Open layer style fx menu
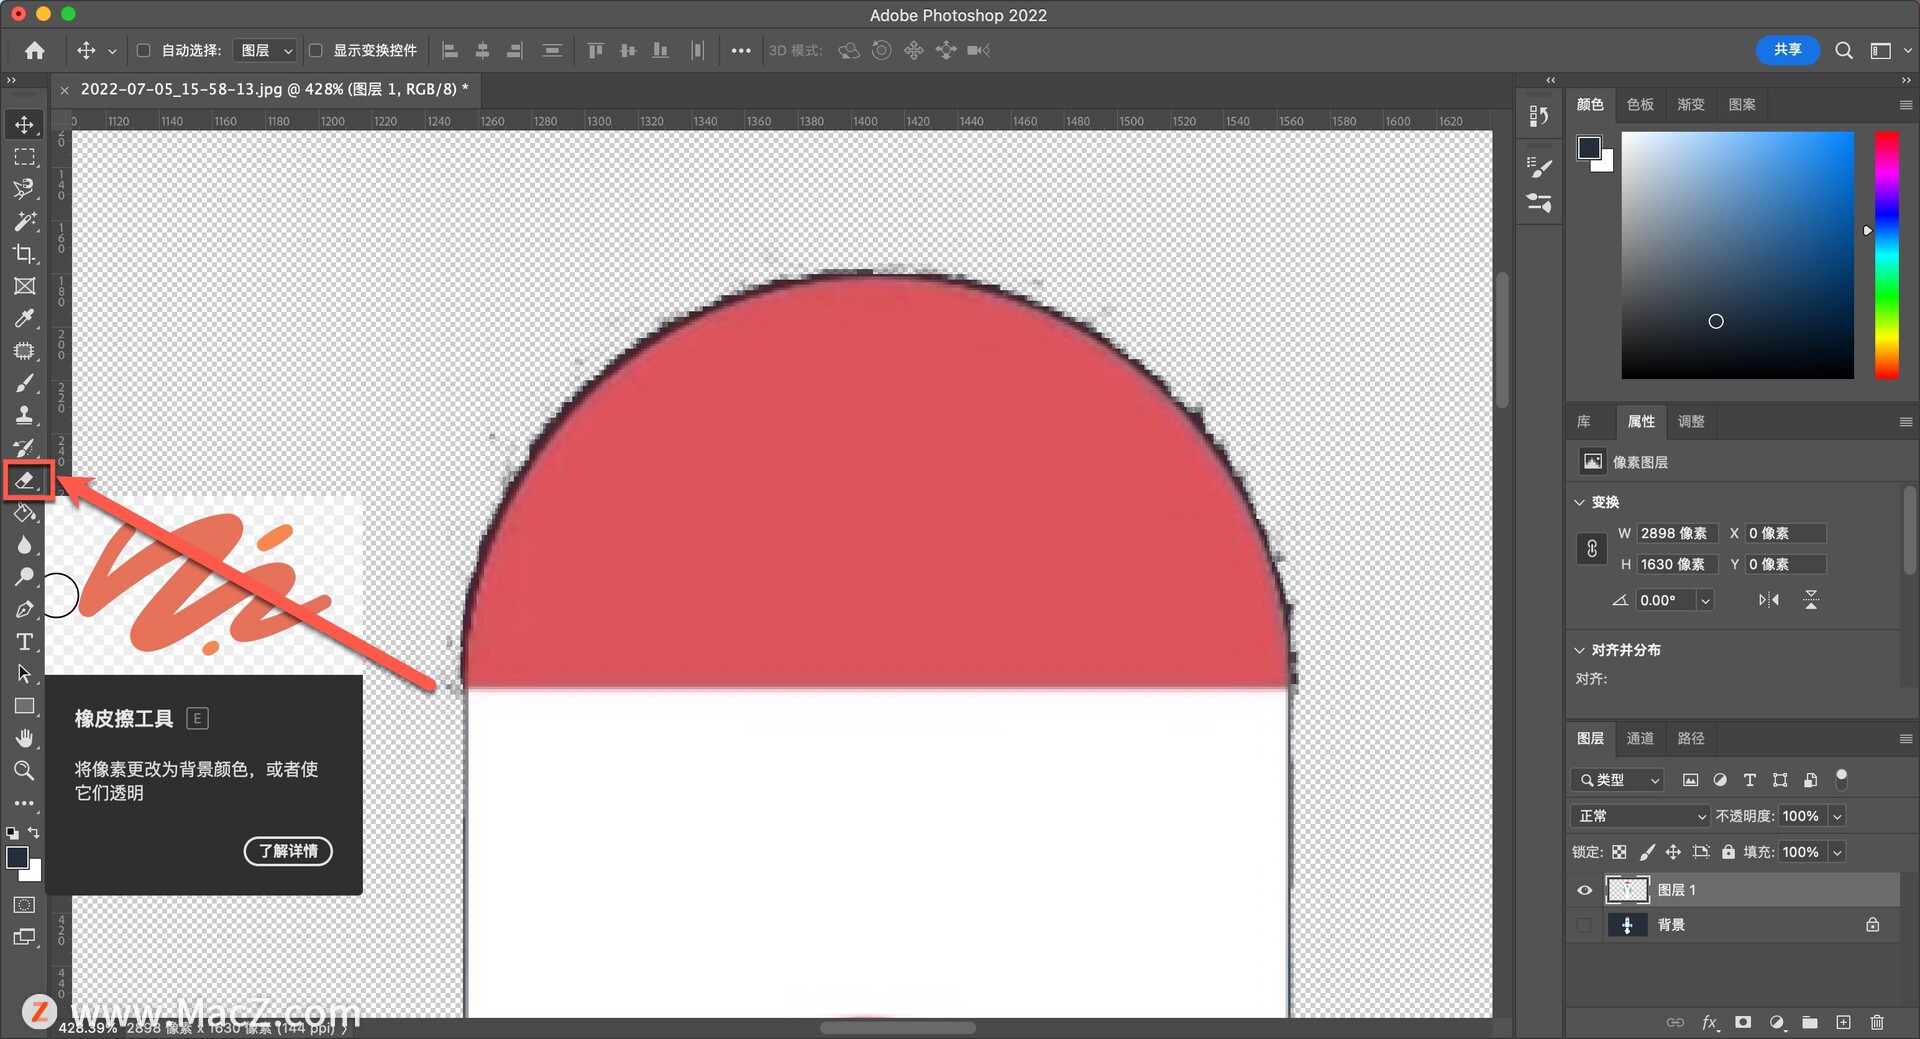 point(1710,1022)
